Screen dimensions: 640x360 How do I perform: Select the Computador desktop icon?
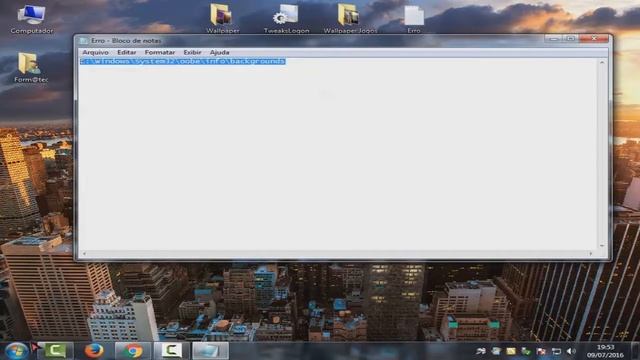[32, 20]
